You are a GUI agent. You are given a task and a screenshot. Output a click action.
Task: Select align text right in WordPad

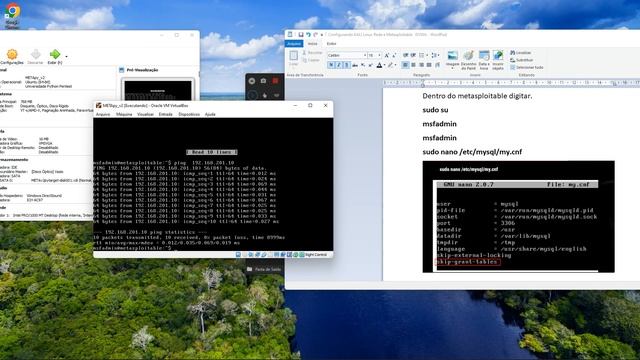421,65
